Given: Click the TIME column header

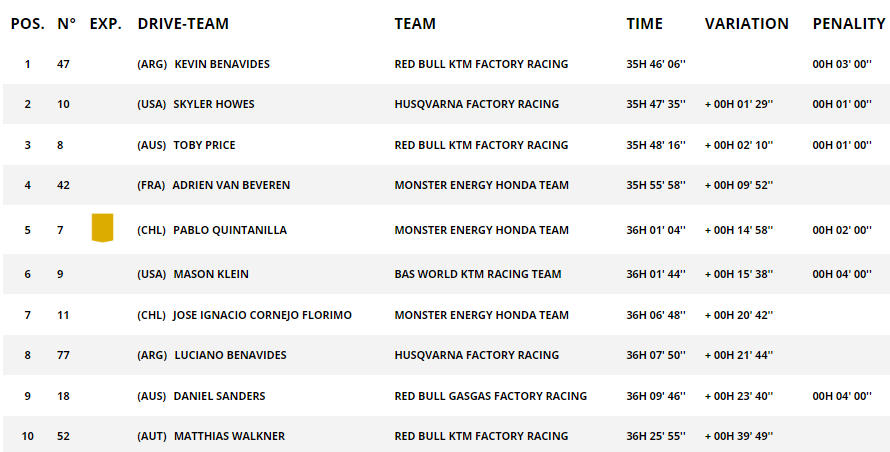Looking at the screenshot, I should (644, 24).
